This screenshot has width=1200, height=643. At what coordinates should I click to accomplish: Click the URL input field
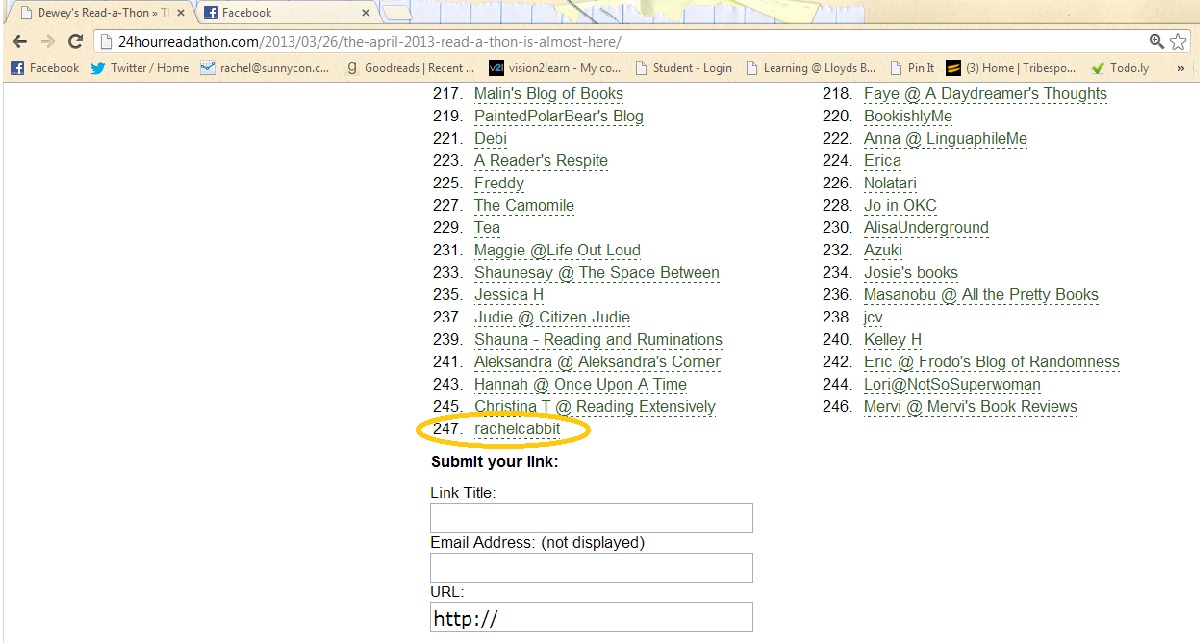point(591,617)
